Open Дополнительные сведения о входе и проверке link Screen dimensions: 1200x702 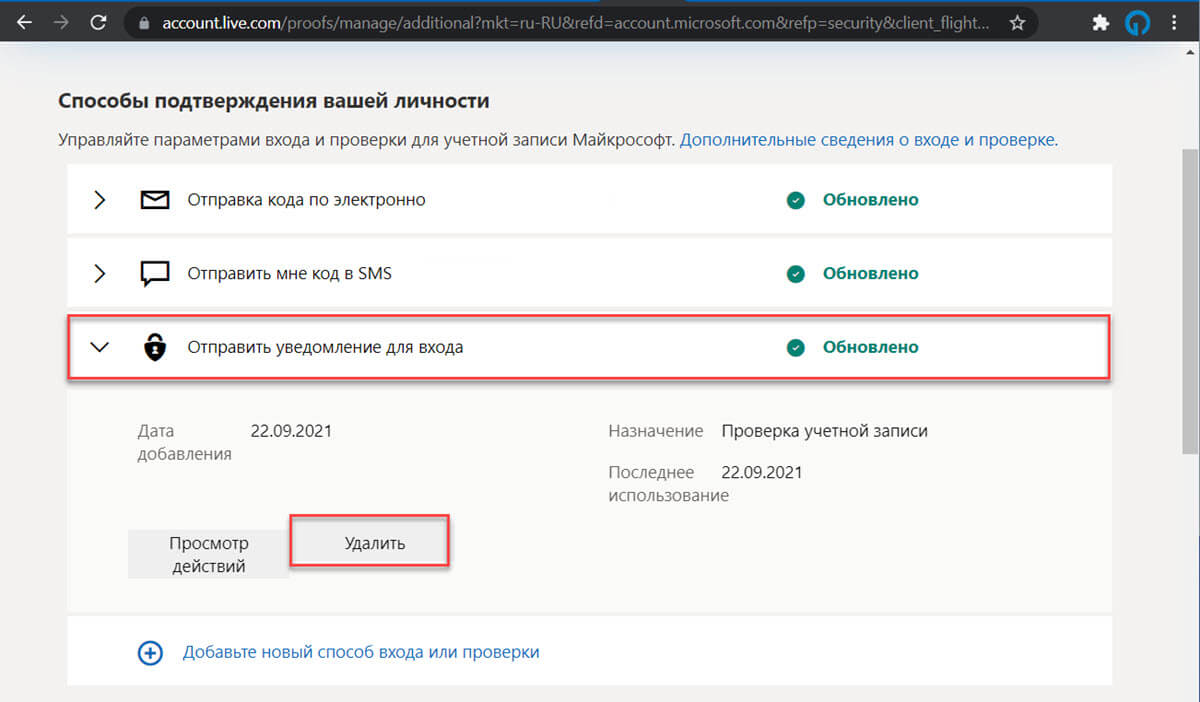pyautogui.click(x=869, y=140)
